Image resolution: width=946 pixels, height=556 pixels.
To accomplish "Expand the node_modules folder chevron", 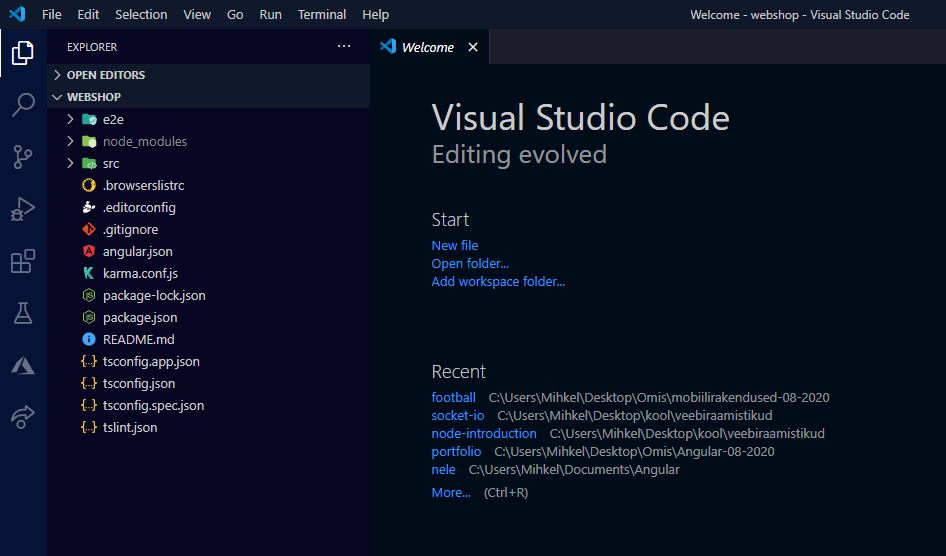I will 70,141.
